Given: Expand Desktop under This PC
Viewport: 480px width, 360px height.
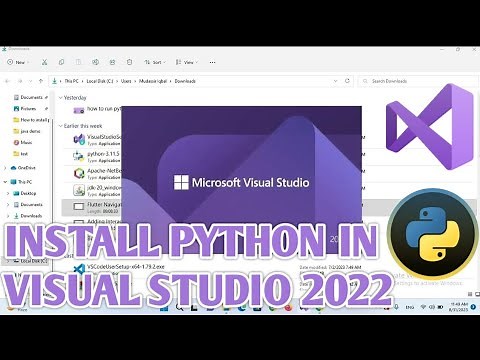Looking at the screenshot, I should tap(8, 193).
